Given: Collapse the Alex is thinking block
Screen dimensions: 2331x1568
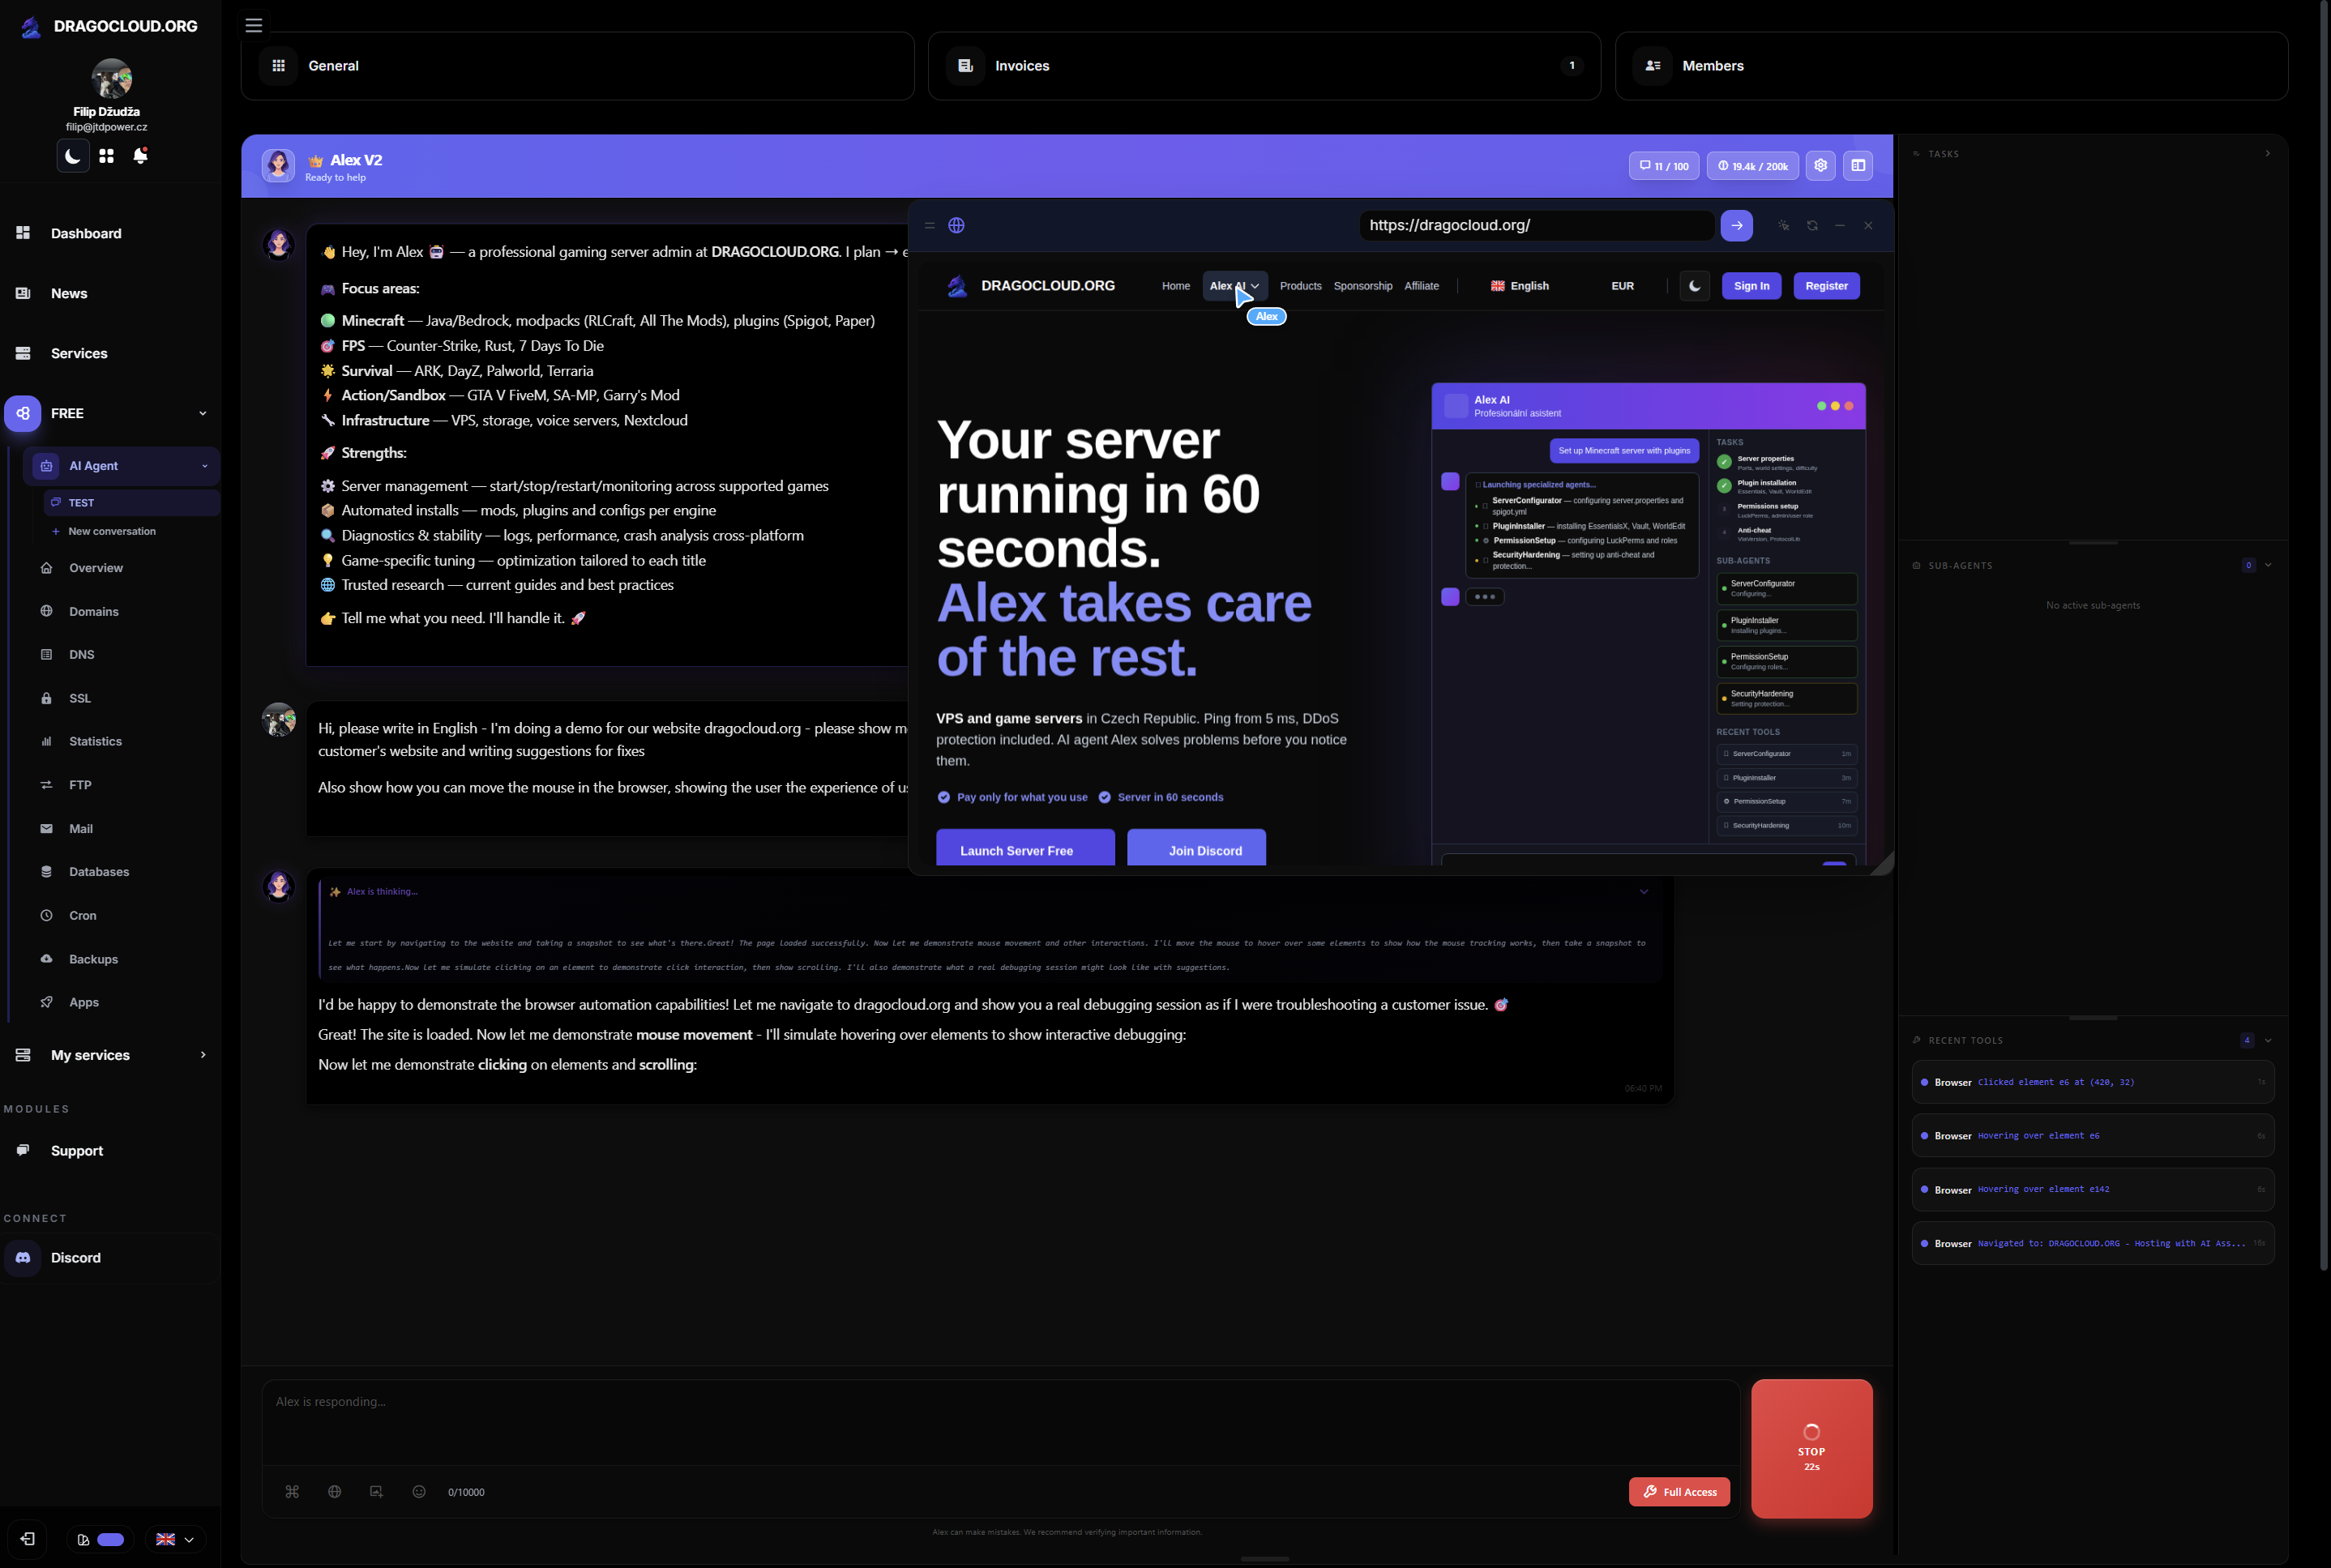Looking at the screenshot, I should tap(1643, 891).
